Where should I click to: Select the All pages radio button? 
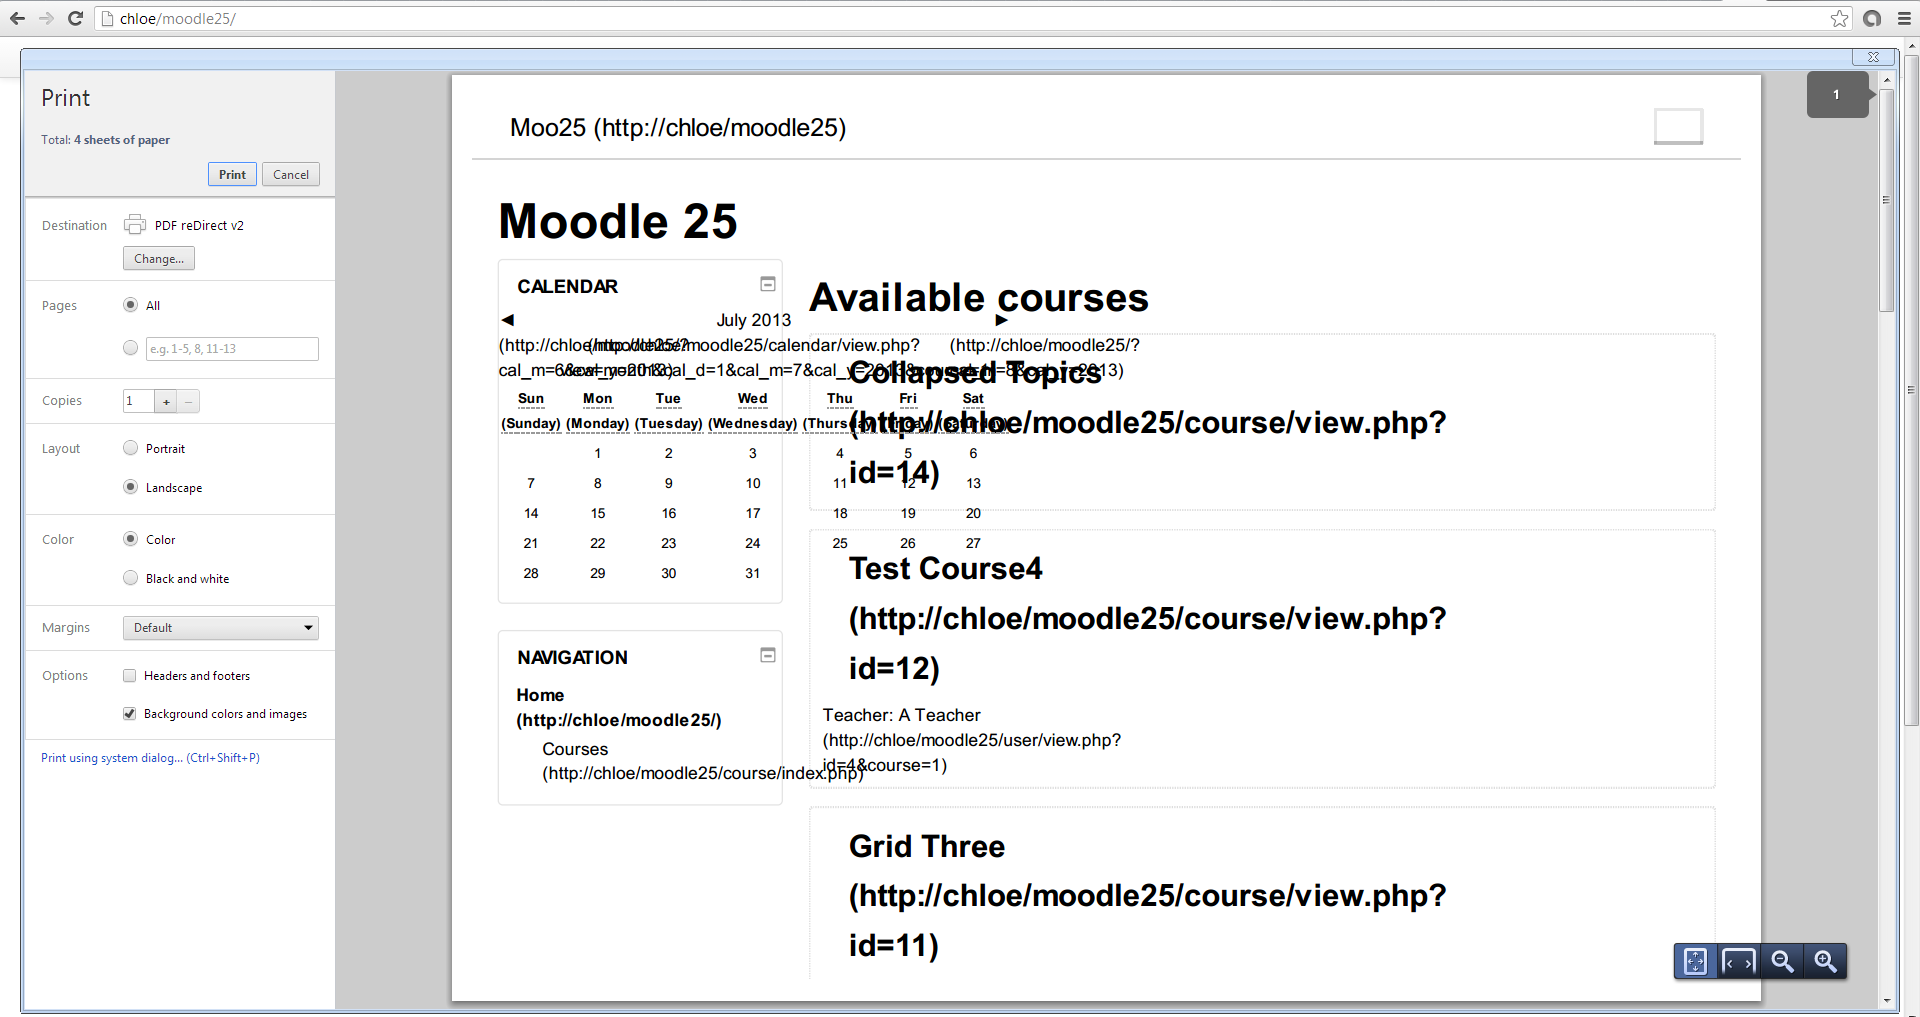[130, 305]
